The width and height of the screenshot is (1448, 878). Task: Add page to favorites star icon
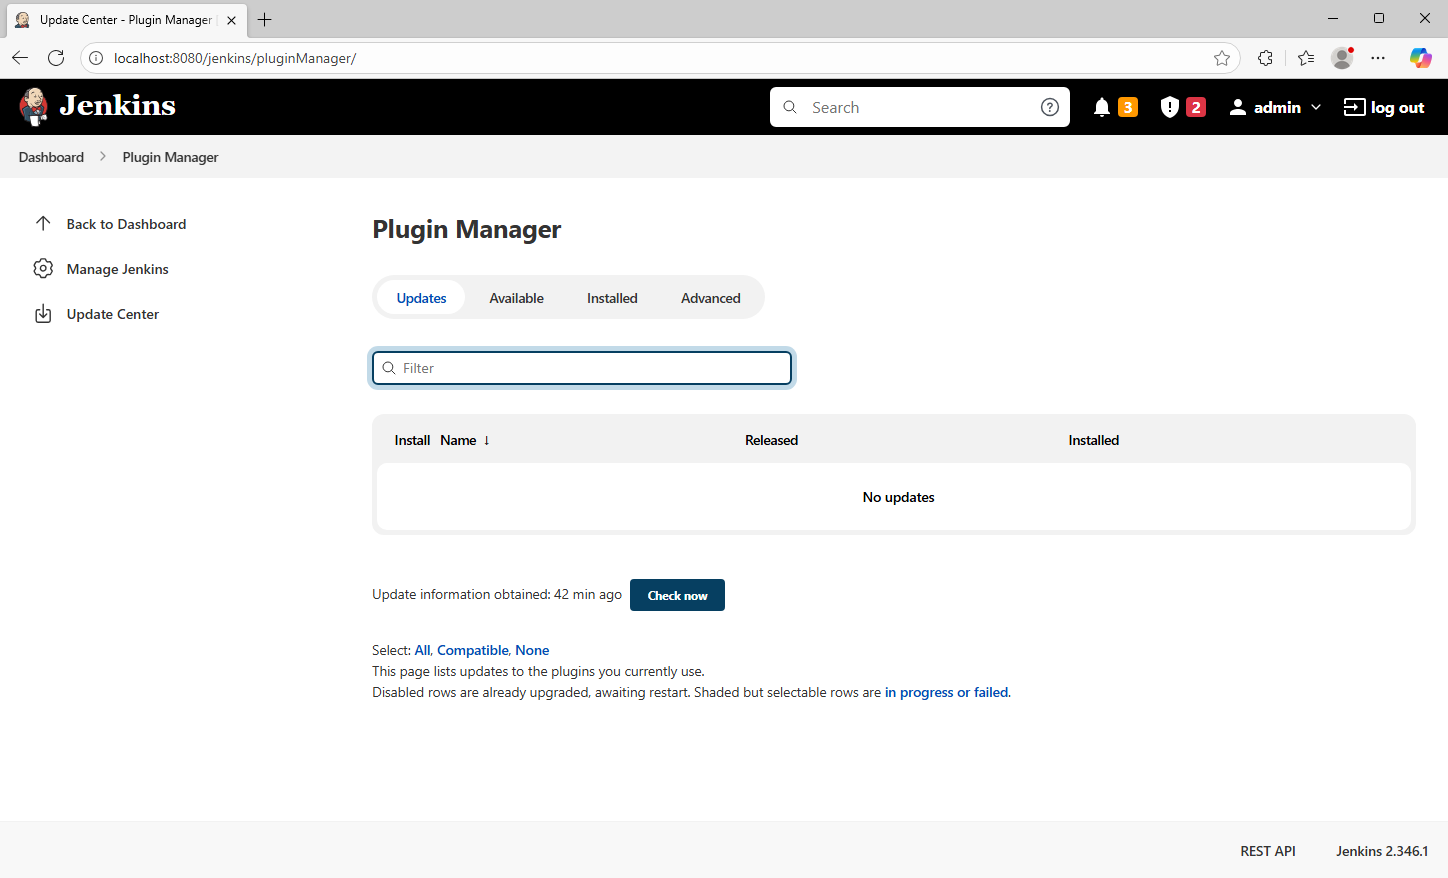[1222, 58]
